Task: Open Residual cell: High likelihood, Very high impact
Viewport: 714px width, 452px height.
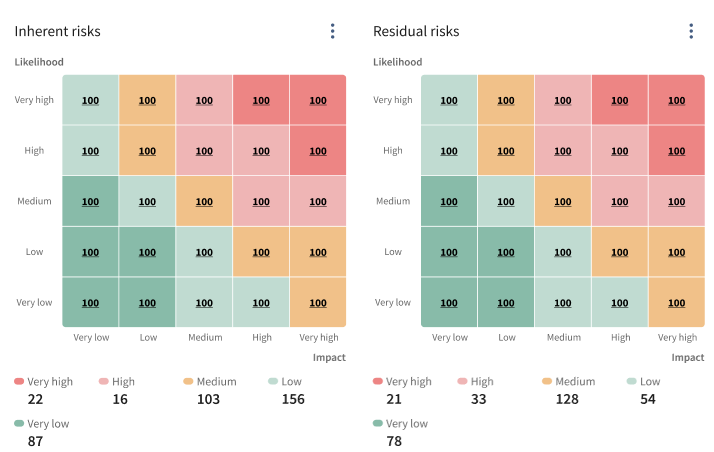Action: [x=677, y=151]
